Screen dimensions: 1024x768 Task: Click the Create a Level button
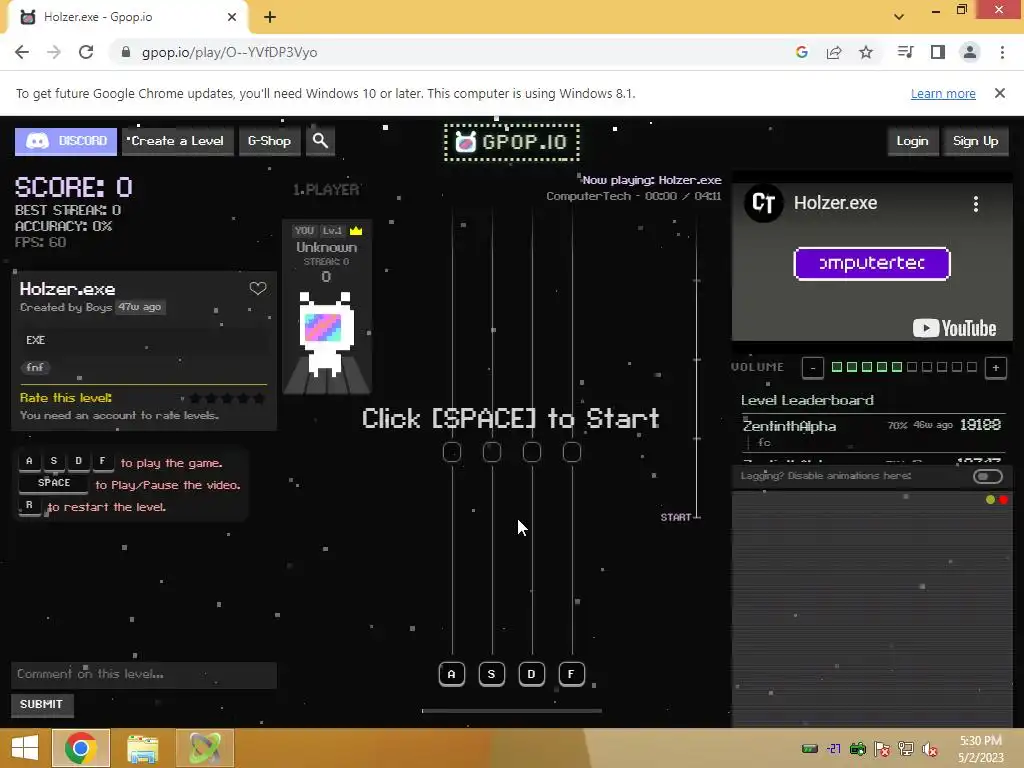tap(178, 141)
